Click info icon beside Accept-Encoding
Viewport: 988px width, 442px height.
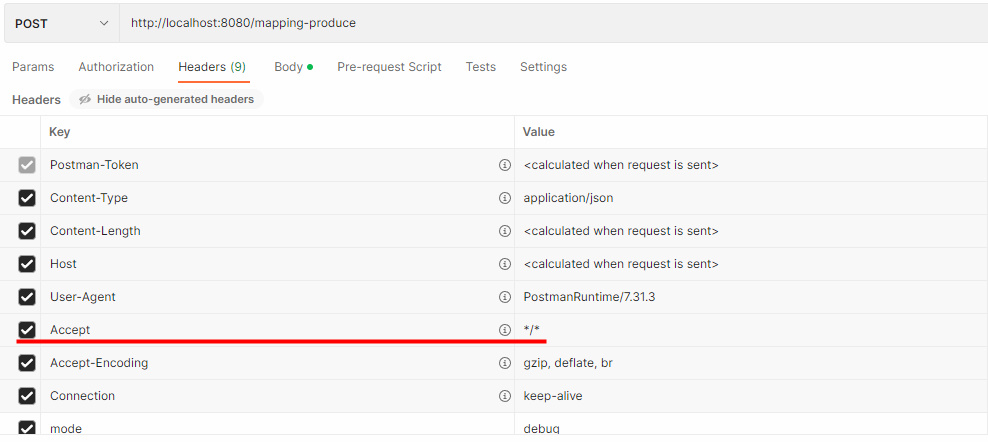click(504, 363)
